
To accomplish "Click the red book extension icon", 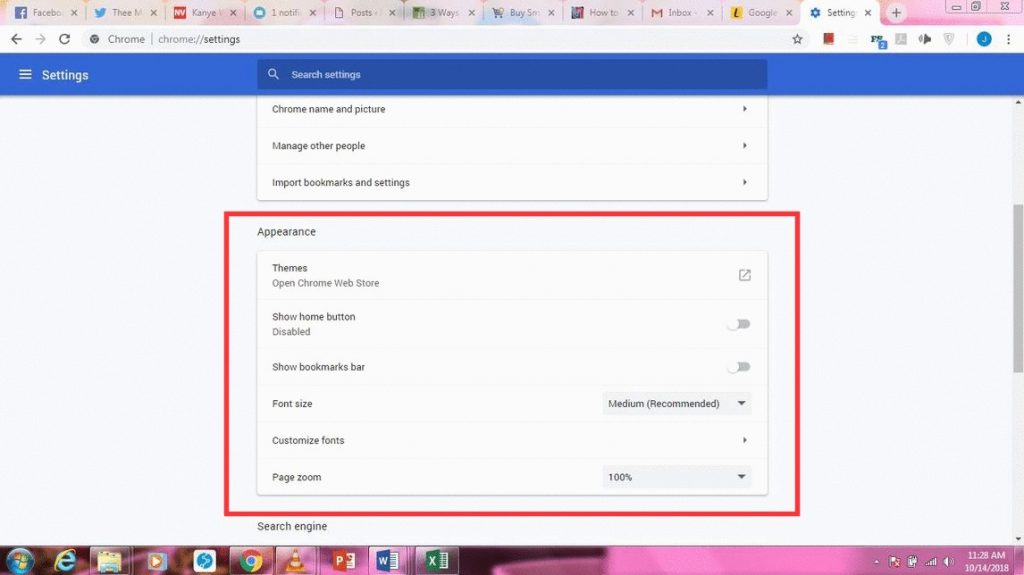I will (x=828, y=39).
